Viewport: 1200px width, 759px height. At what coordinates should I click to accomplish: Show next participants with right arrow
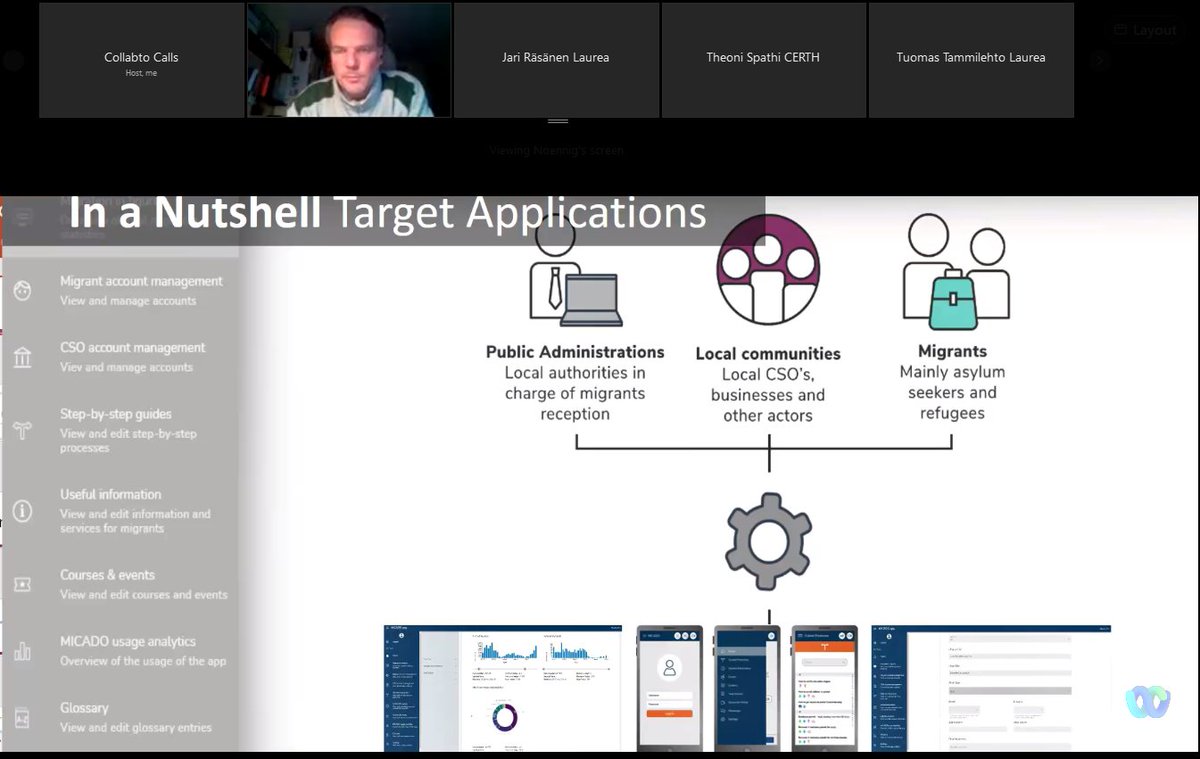coord(1099,60)
